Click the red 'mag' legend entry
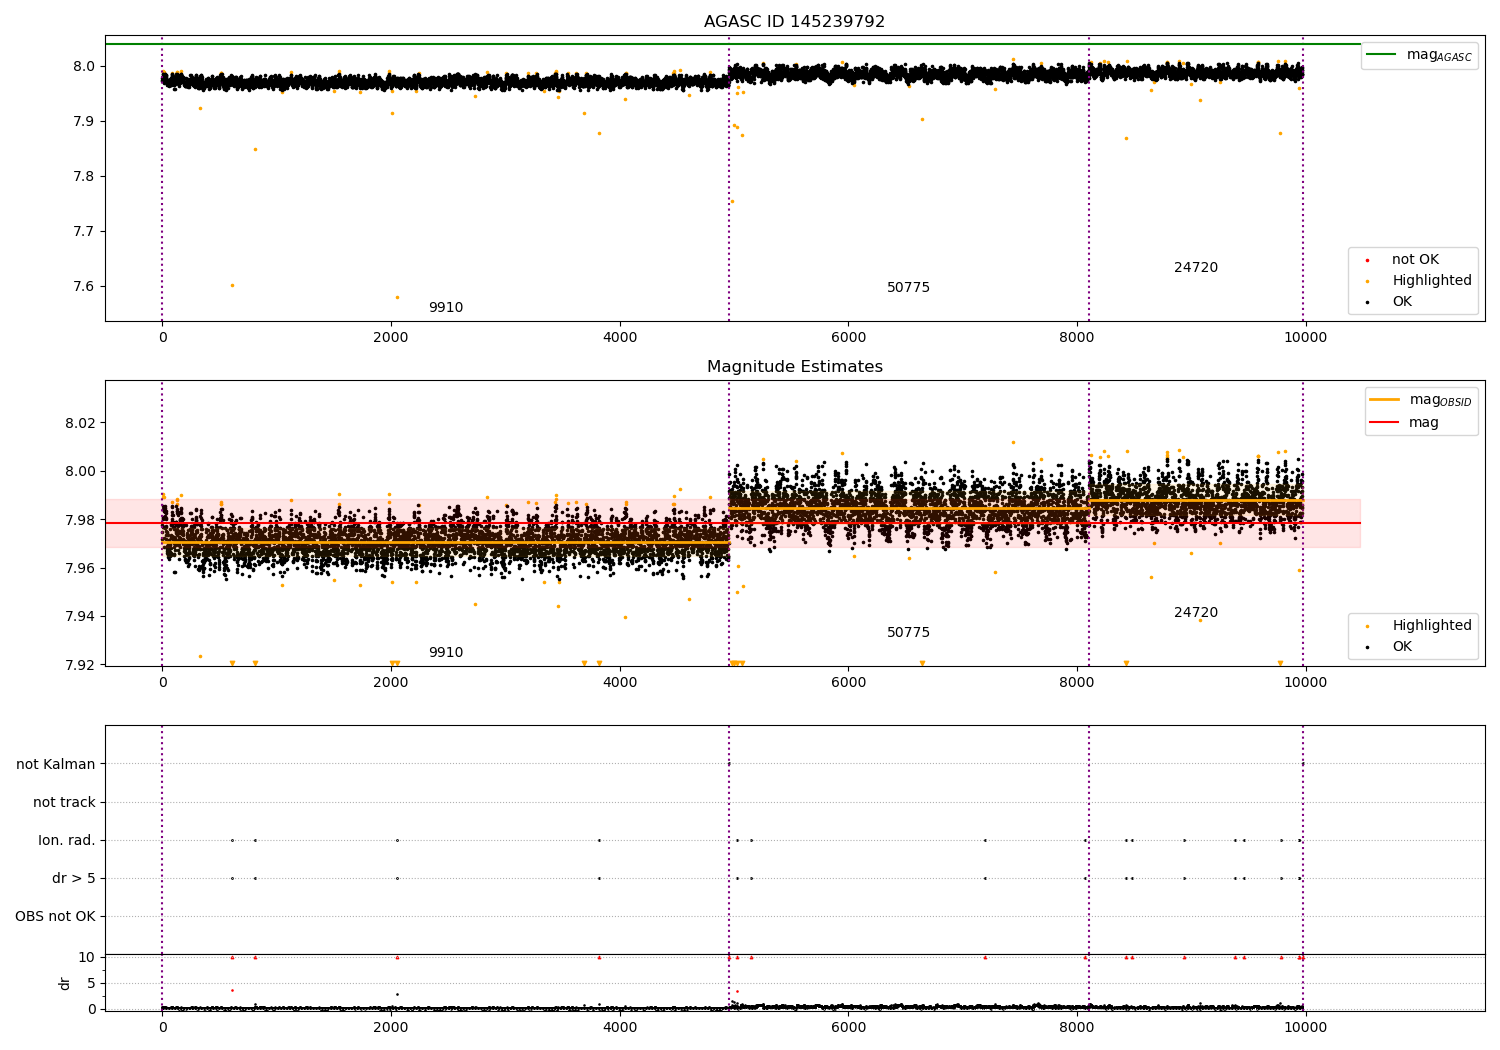Image resolution: width=1500 pixels, height=1050 pixels. (x=1424, y=423)
